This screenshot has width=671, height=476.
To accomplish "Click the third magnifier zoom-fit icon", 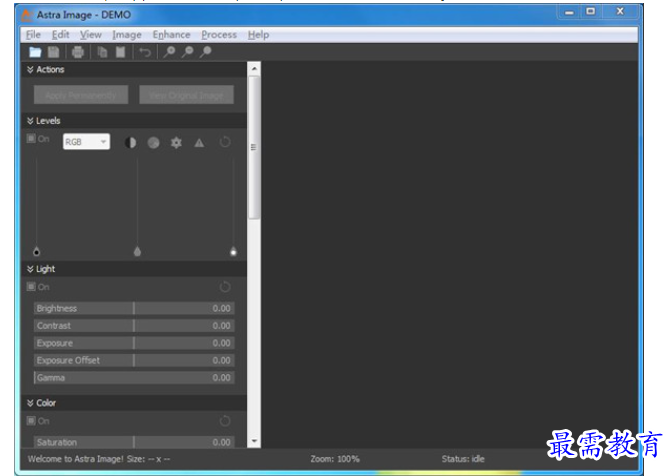I will coord(206,52).
